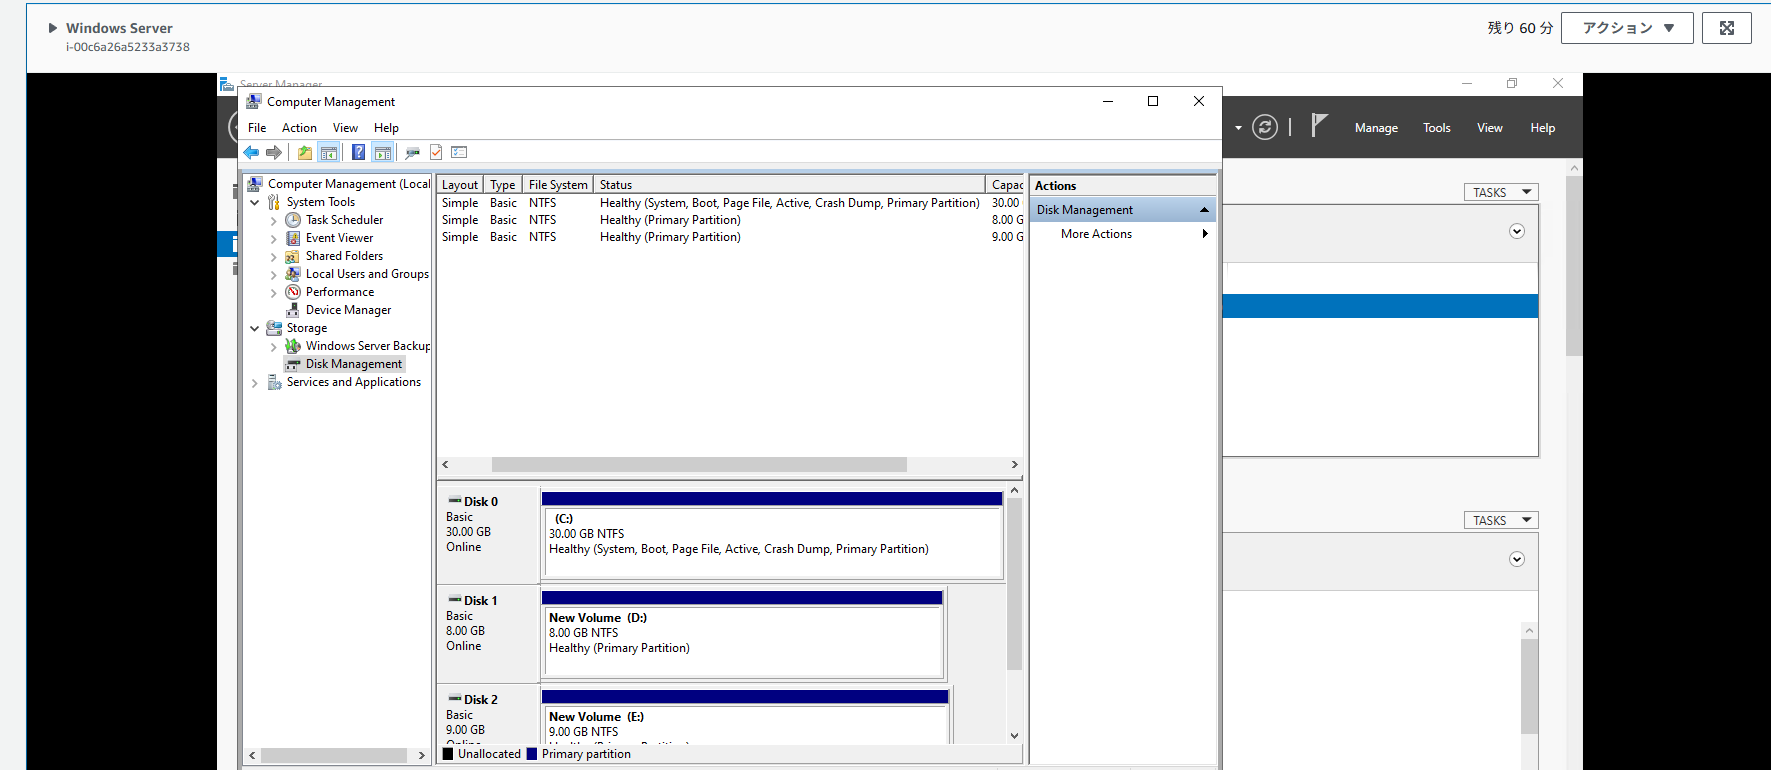
Task: Collapse the System Tools tree node
Action: (x=255, y=202)
